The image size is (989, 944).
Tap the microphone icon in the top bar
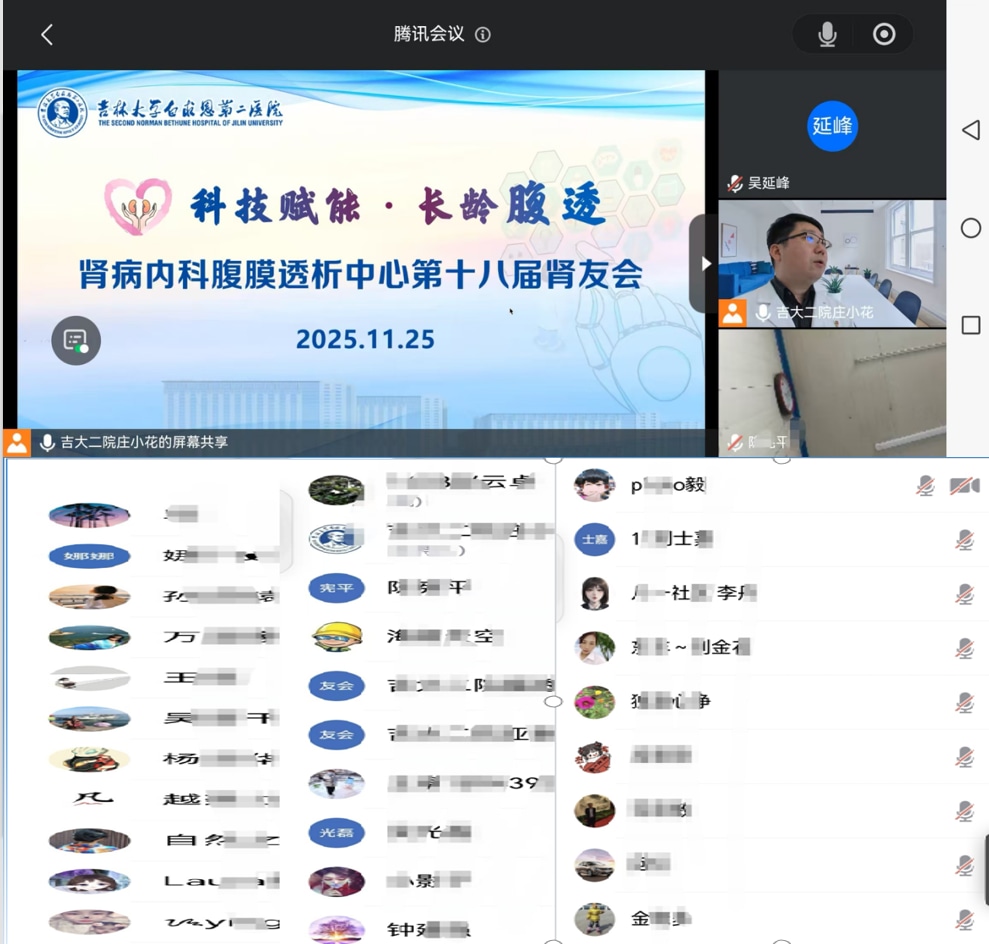[x=827, y=35]
